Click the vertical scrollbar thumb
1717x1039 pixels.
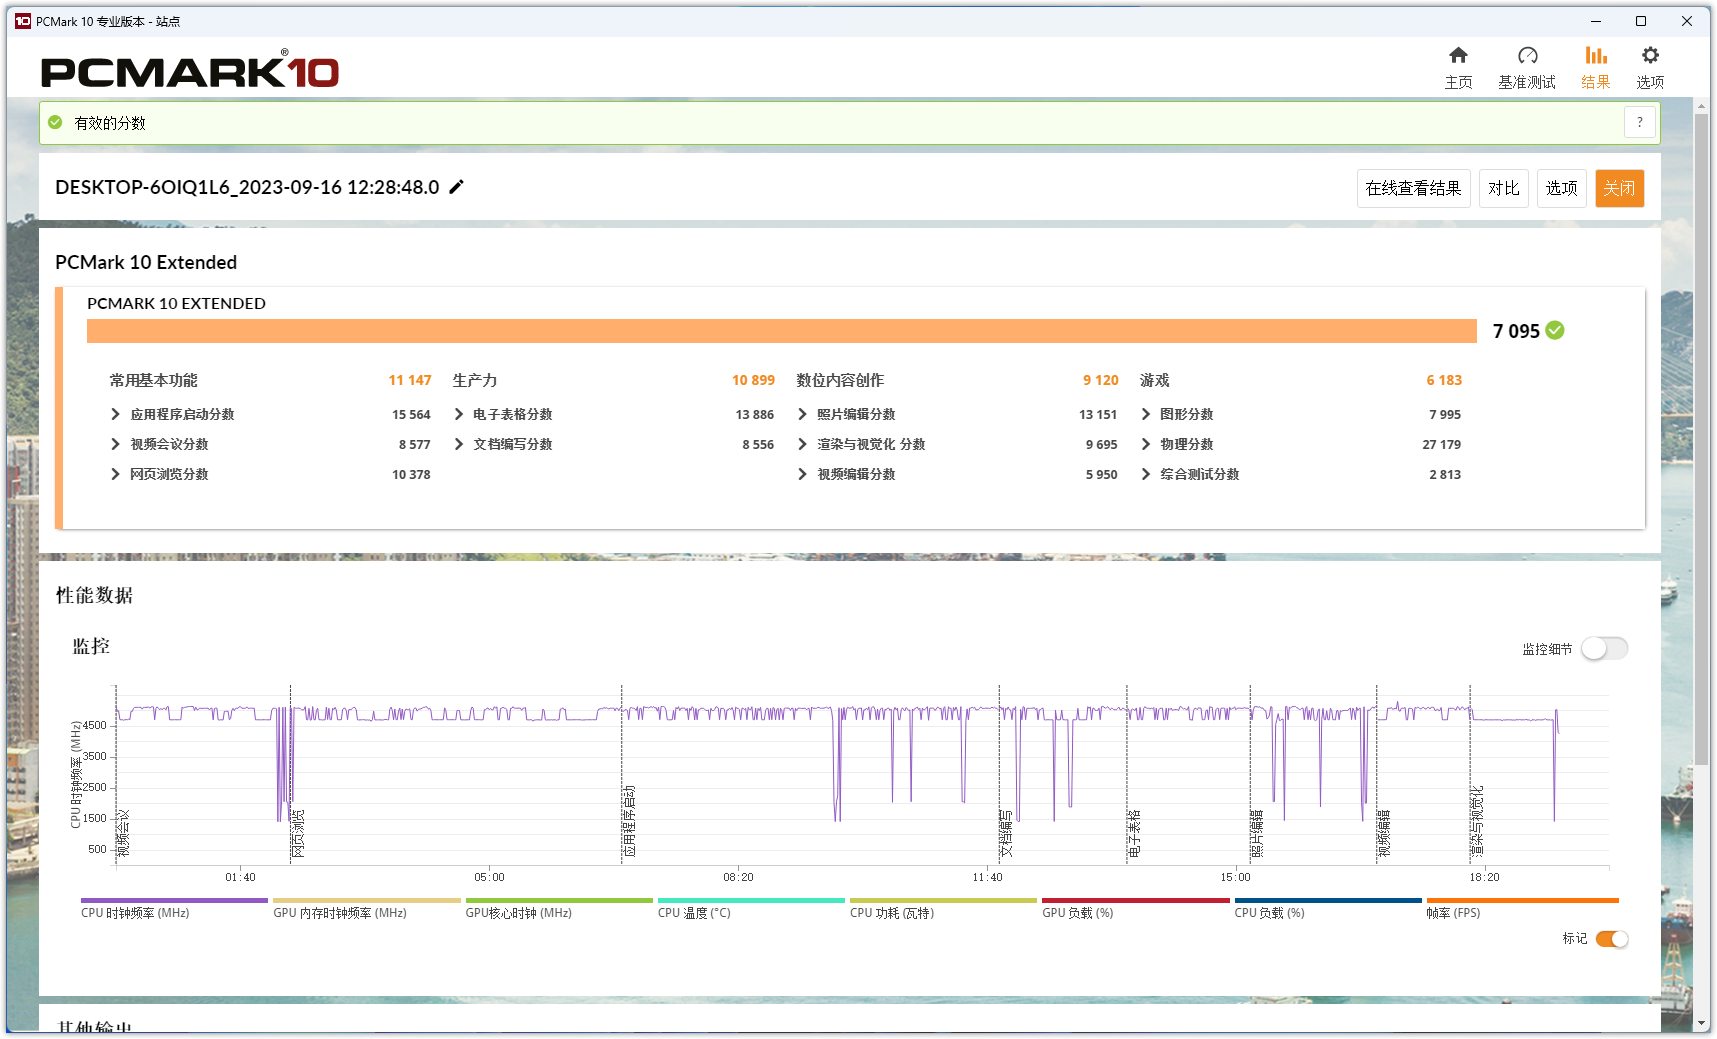(x=1701, y=440)
